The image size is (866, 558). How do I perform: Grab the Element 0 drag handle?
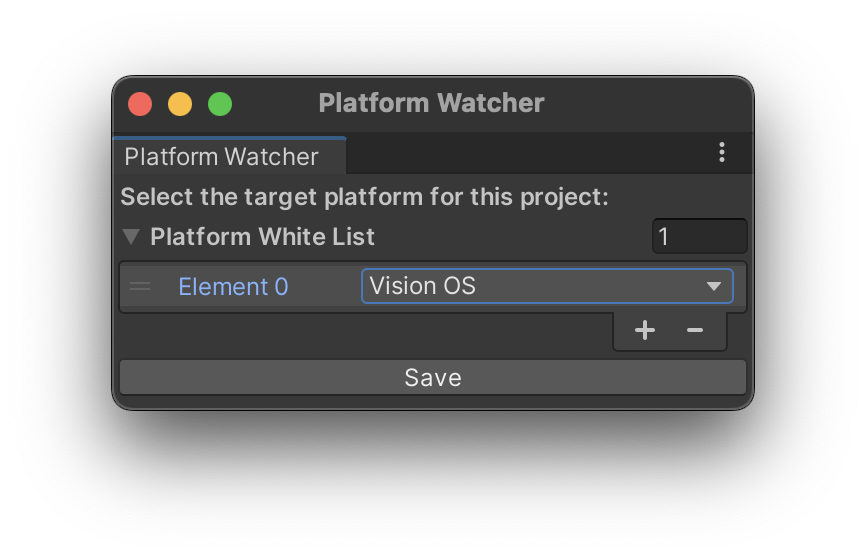point(141,287)
